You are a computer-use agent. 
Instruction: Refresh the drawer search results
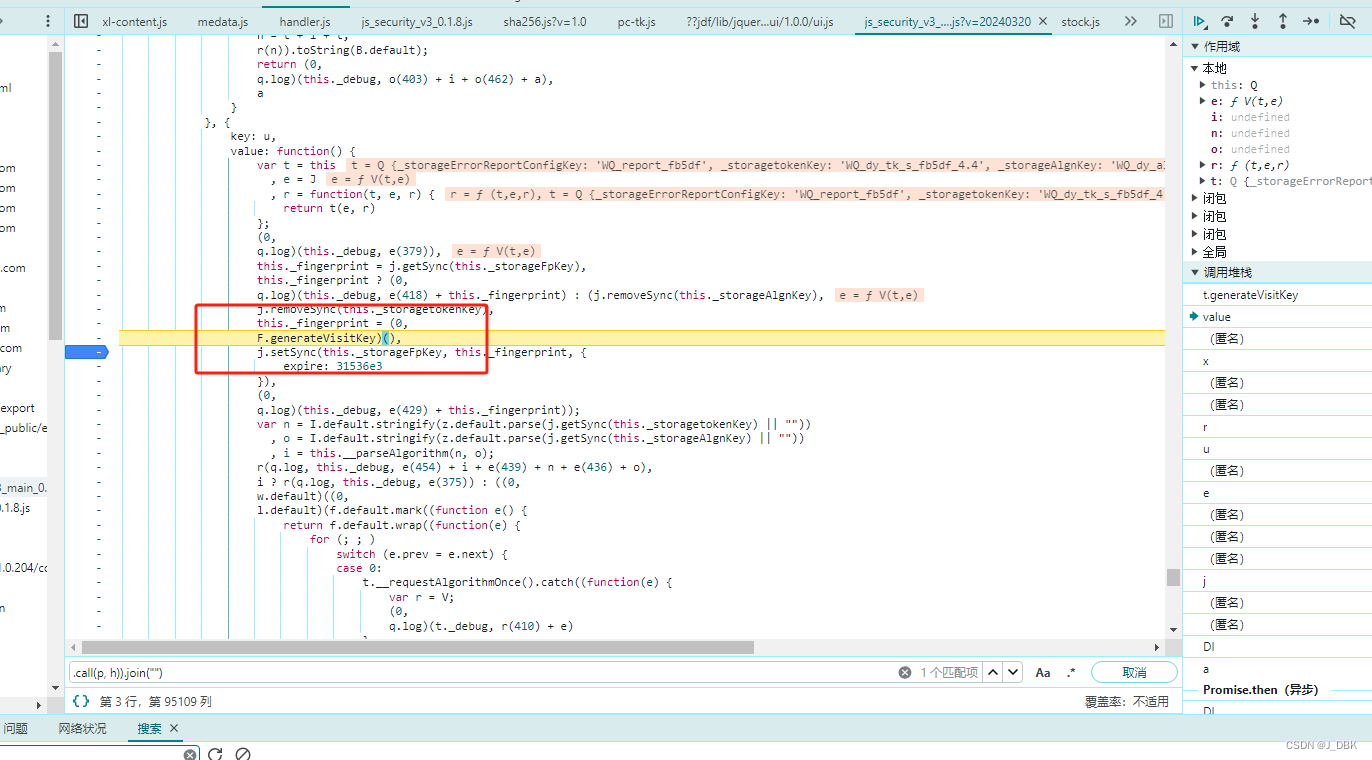pyautogui.click(x=215, y=753)
